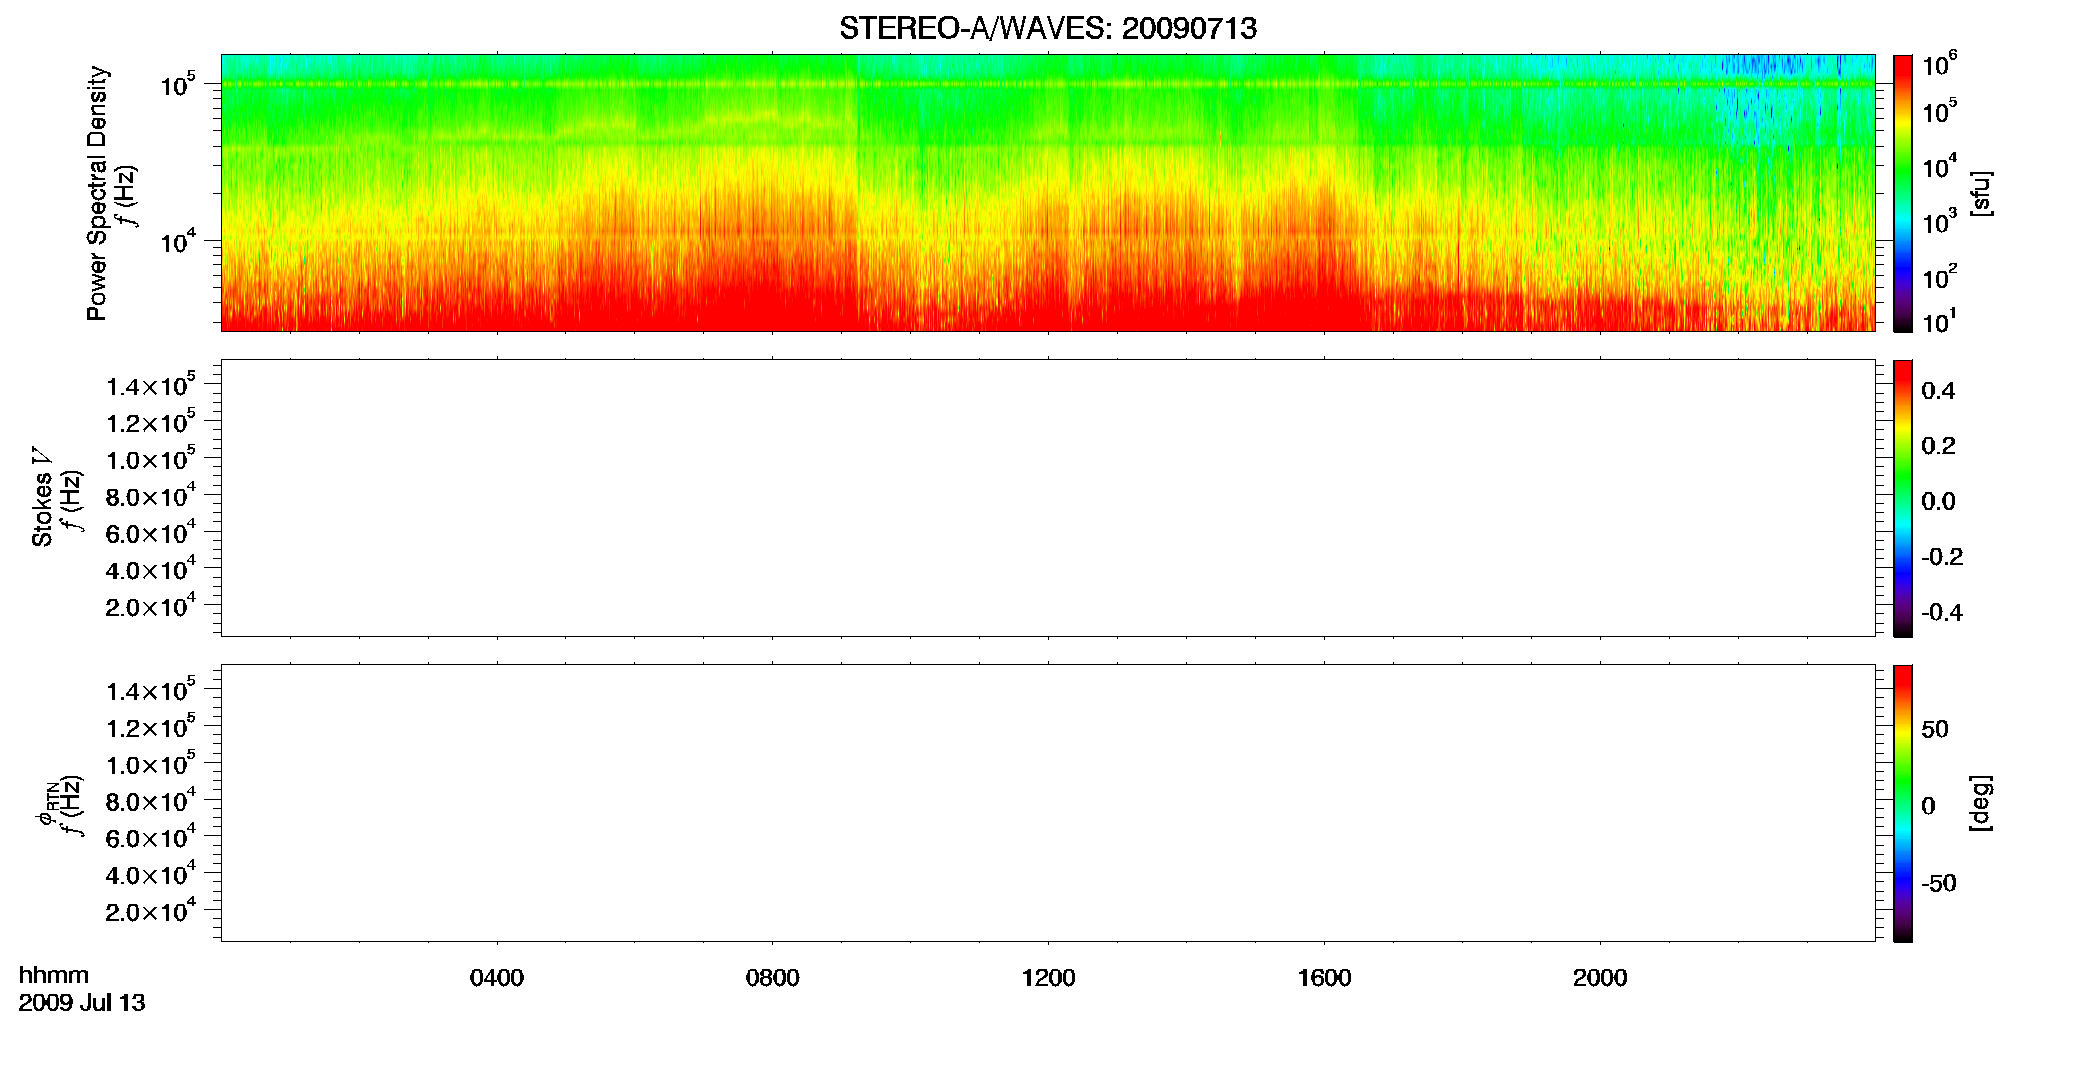
Task: Click 1.4×10^5 tick in Stokes V panel
Action: (151, 386)
